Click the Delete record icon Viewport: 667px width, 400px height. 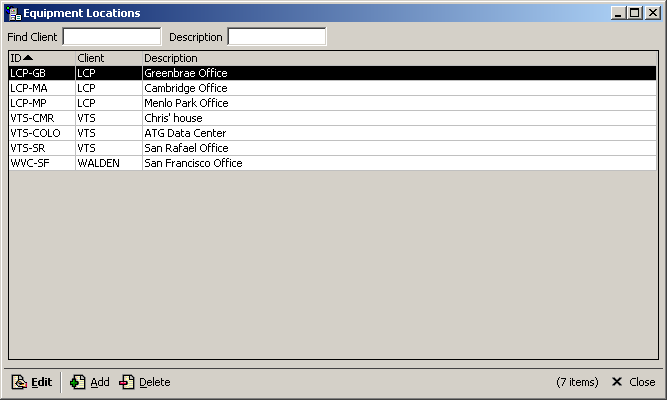pos(127,382)
